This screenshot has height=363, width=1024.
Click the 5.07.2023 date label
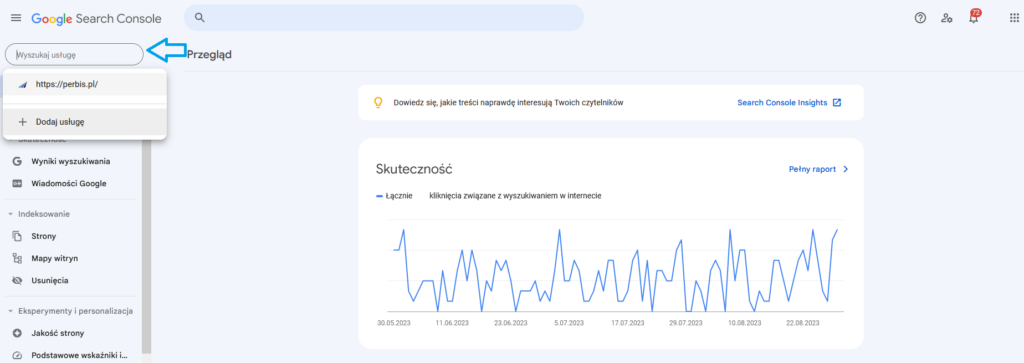(570, 323)
